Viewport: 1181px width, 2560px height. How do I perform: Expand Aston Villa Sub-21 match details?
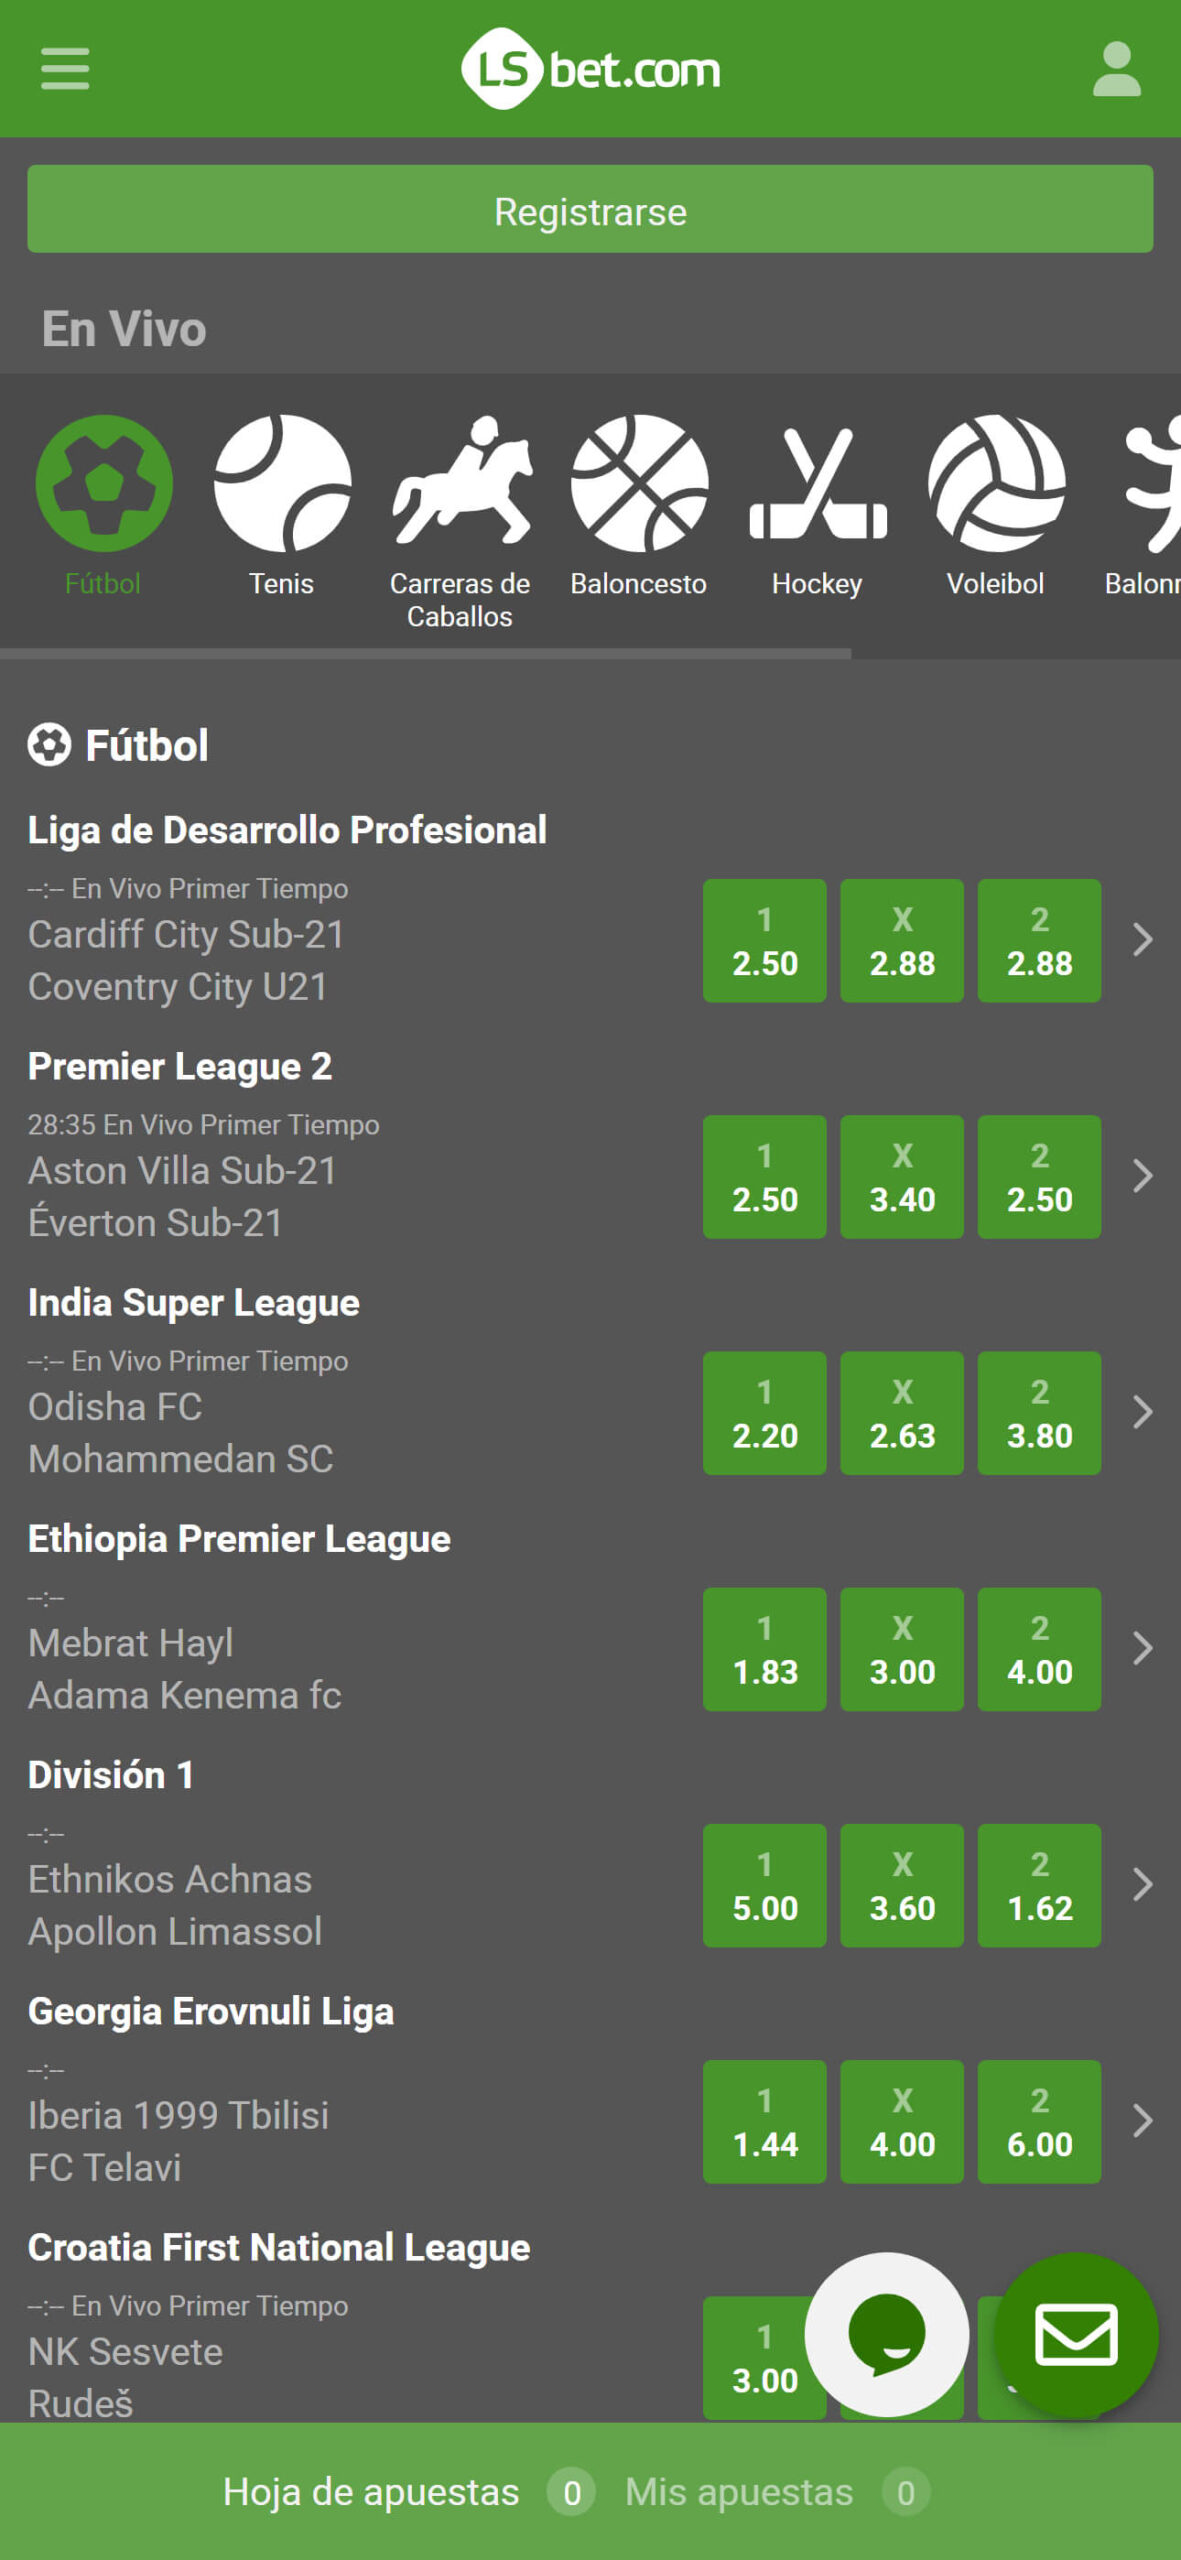1142,1176
